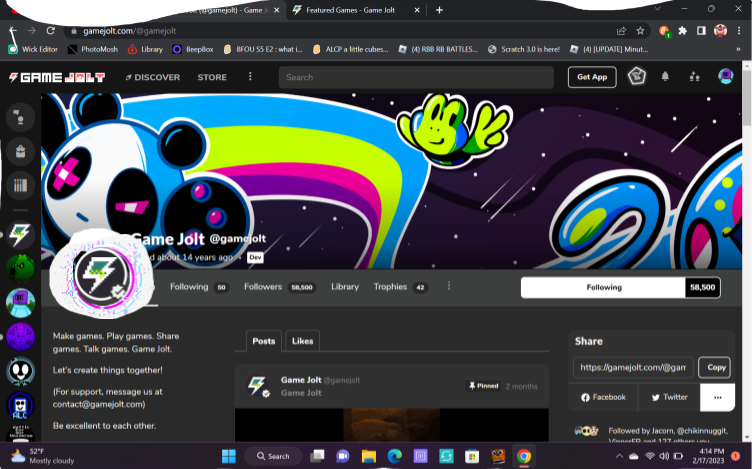Share the profile on Facebook
Image resolution: width=752 pixels, height=469 pixels.
click(x=603, y=397)
